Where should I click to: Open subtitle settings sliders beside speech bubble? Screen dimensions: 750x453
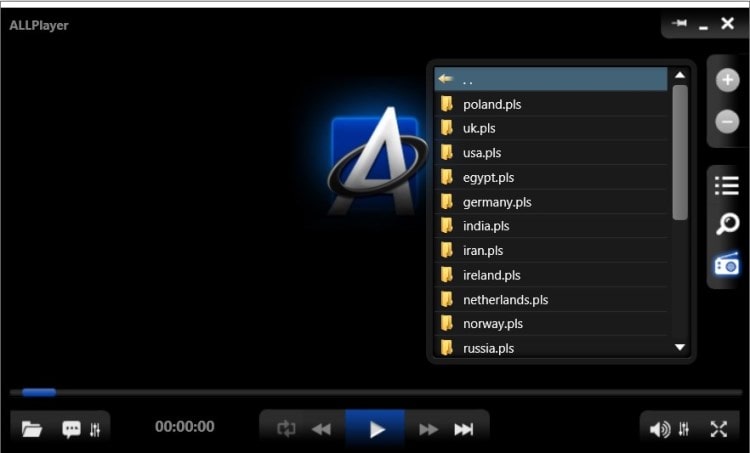(x=95, y=430)
